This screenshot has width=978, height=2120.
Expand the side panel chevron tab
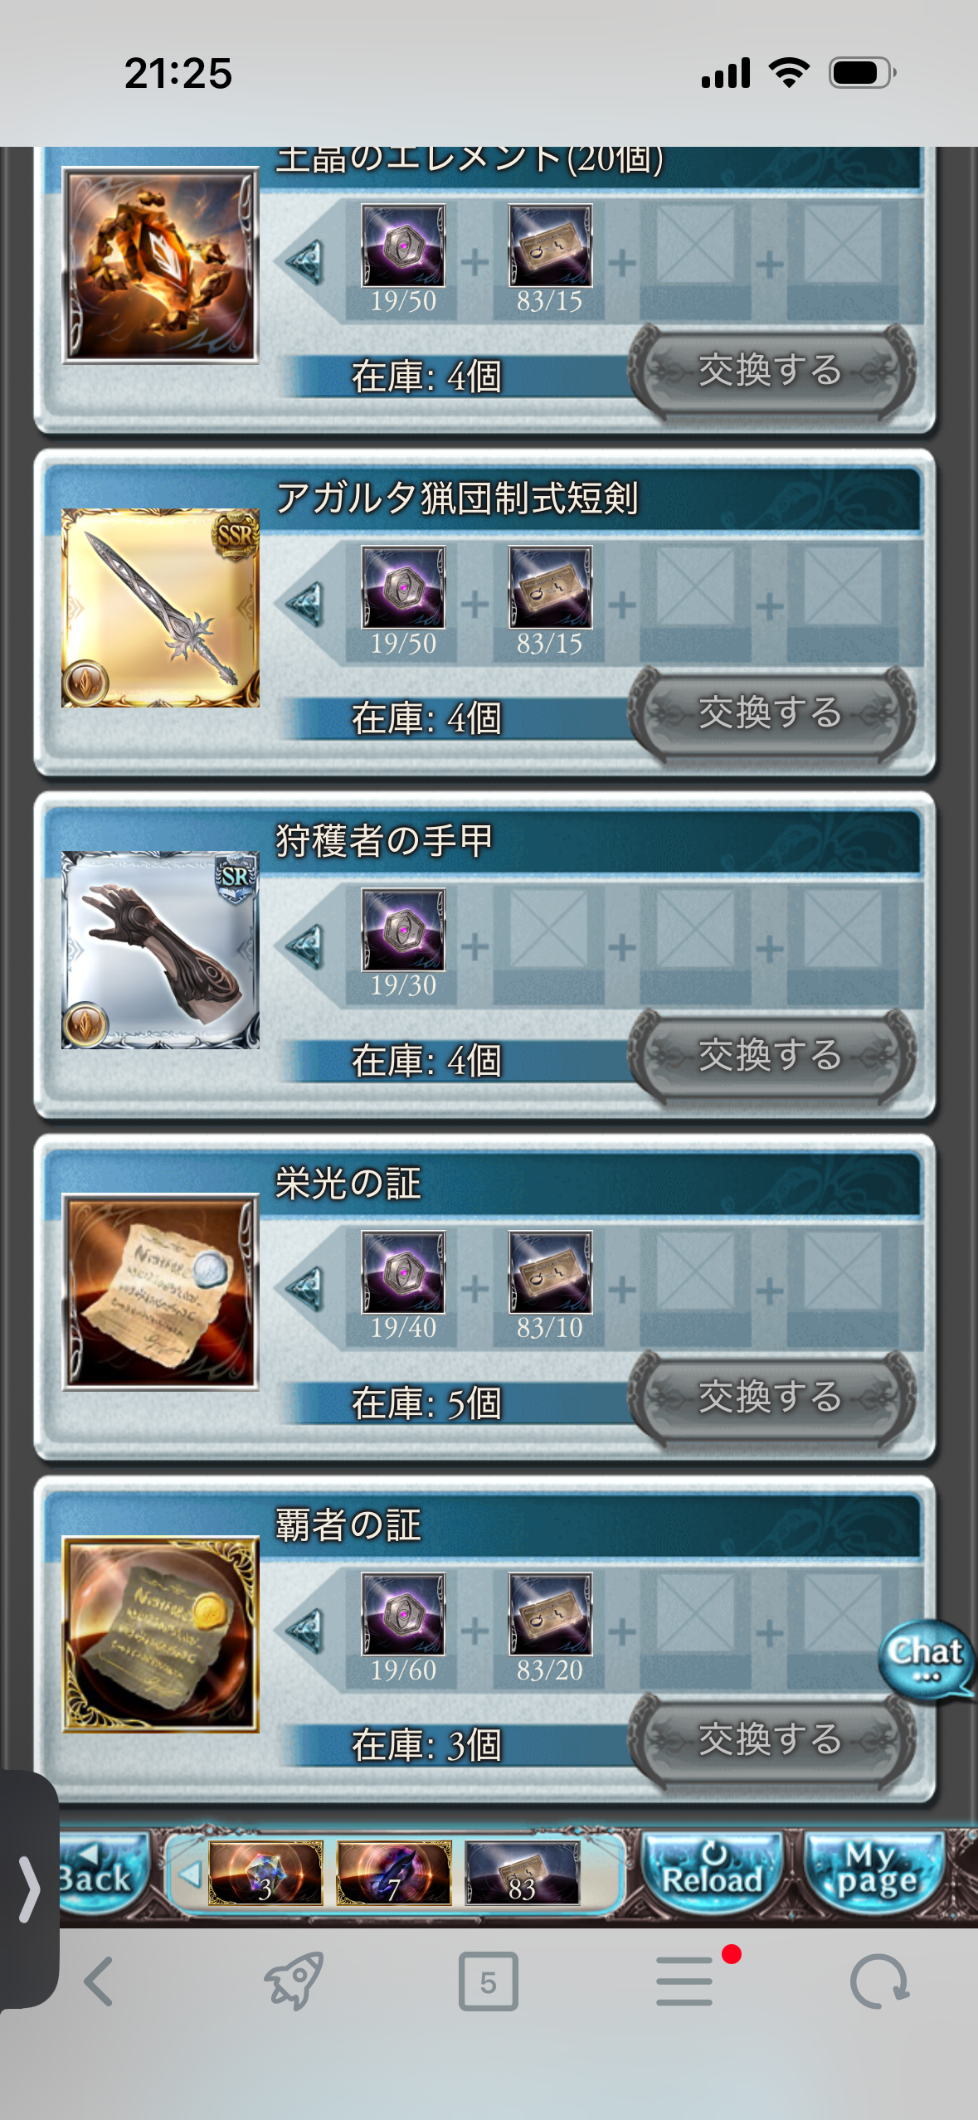pos(29,1890)
